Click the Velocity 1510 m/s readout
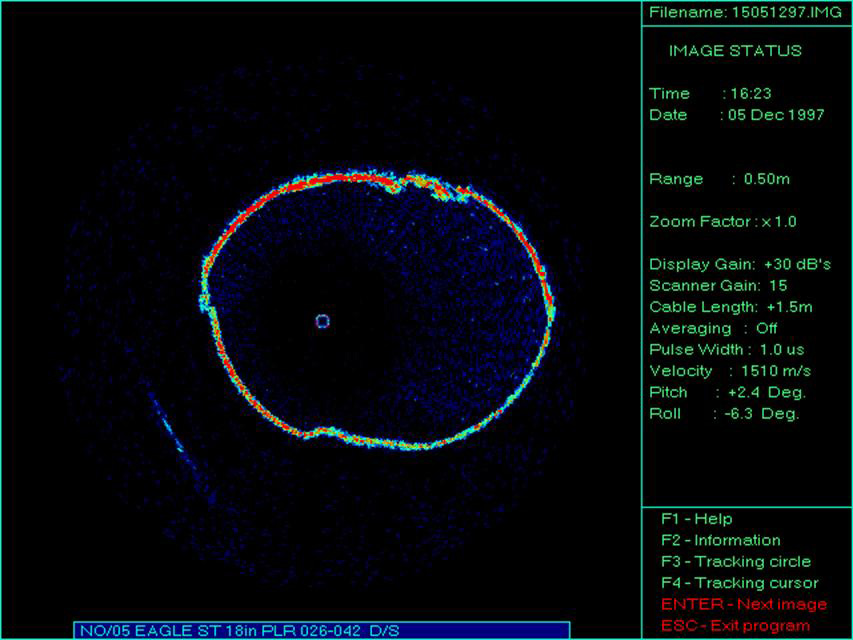 click(730, 371)
